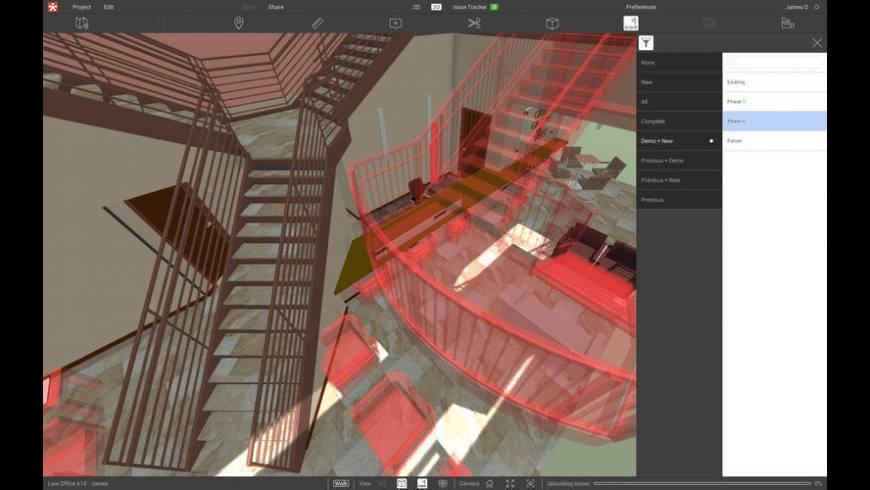Switch to 3D view mode

[x=436, y=7]
